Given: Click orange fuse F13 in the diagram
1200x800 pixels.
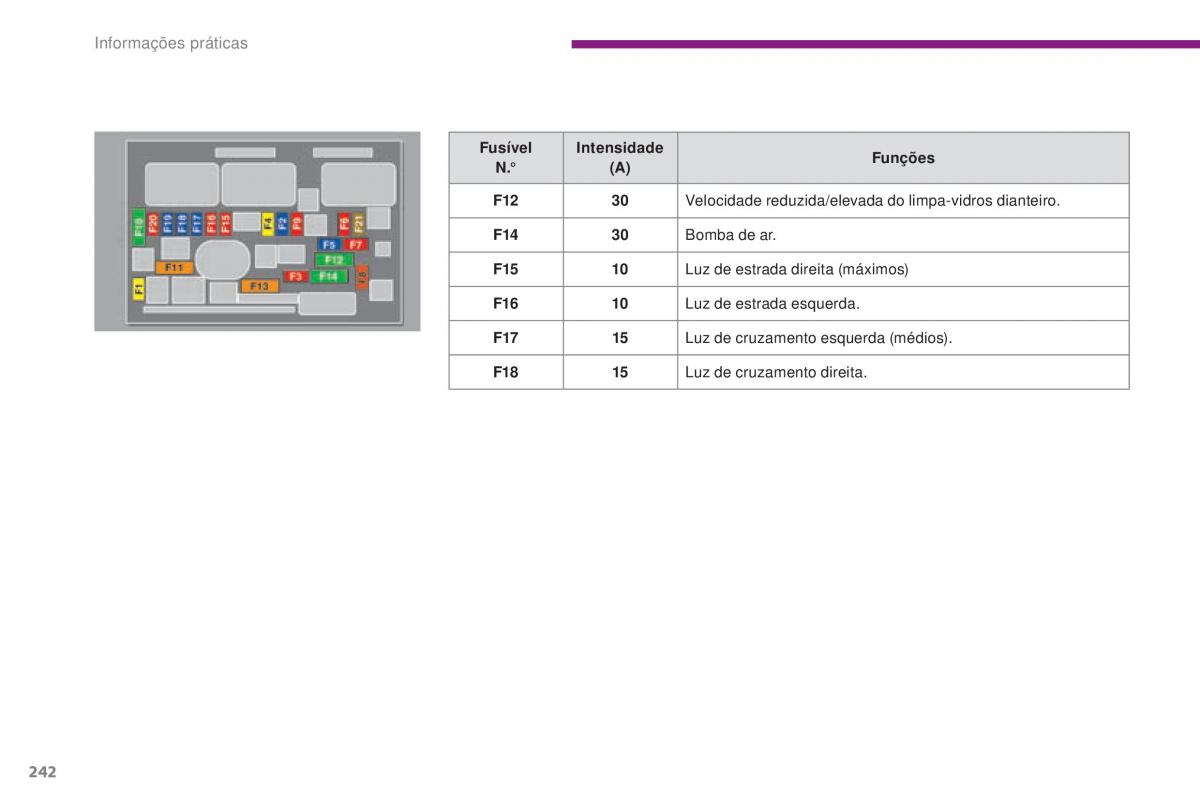Looking at the screenshot, I should pyautogui.click(x=259, y=286).
